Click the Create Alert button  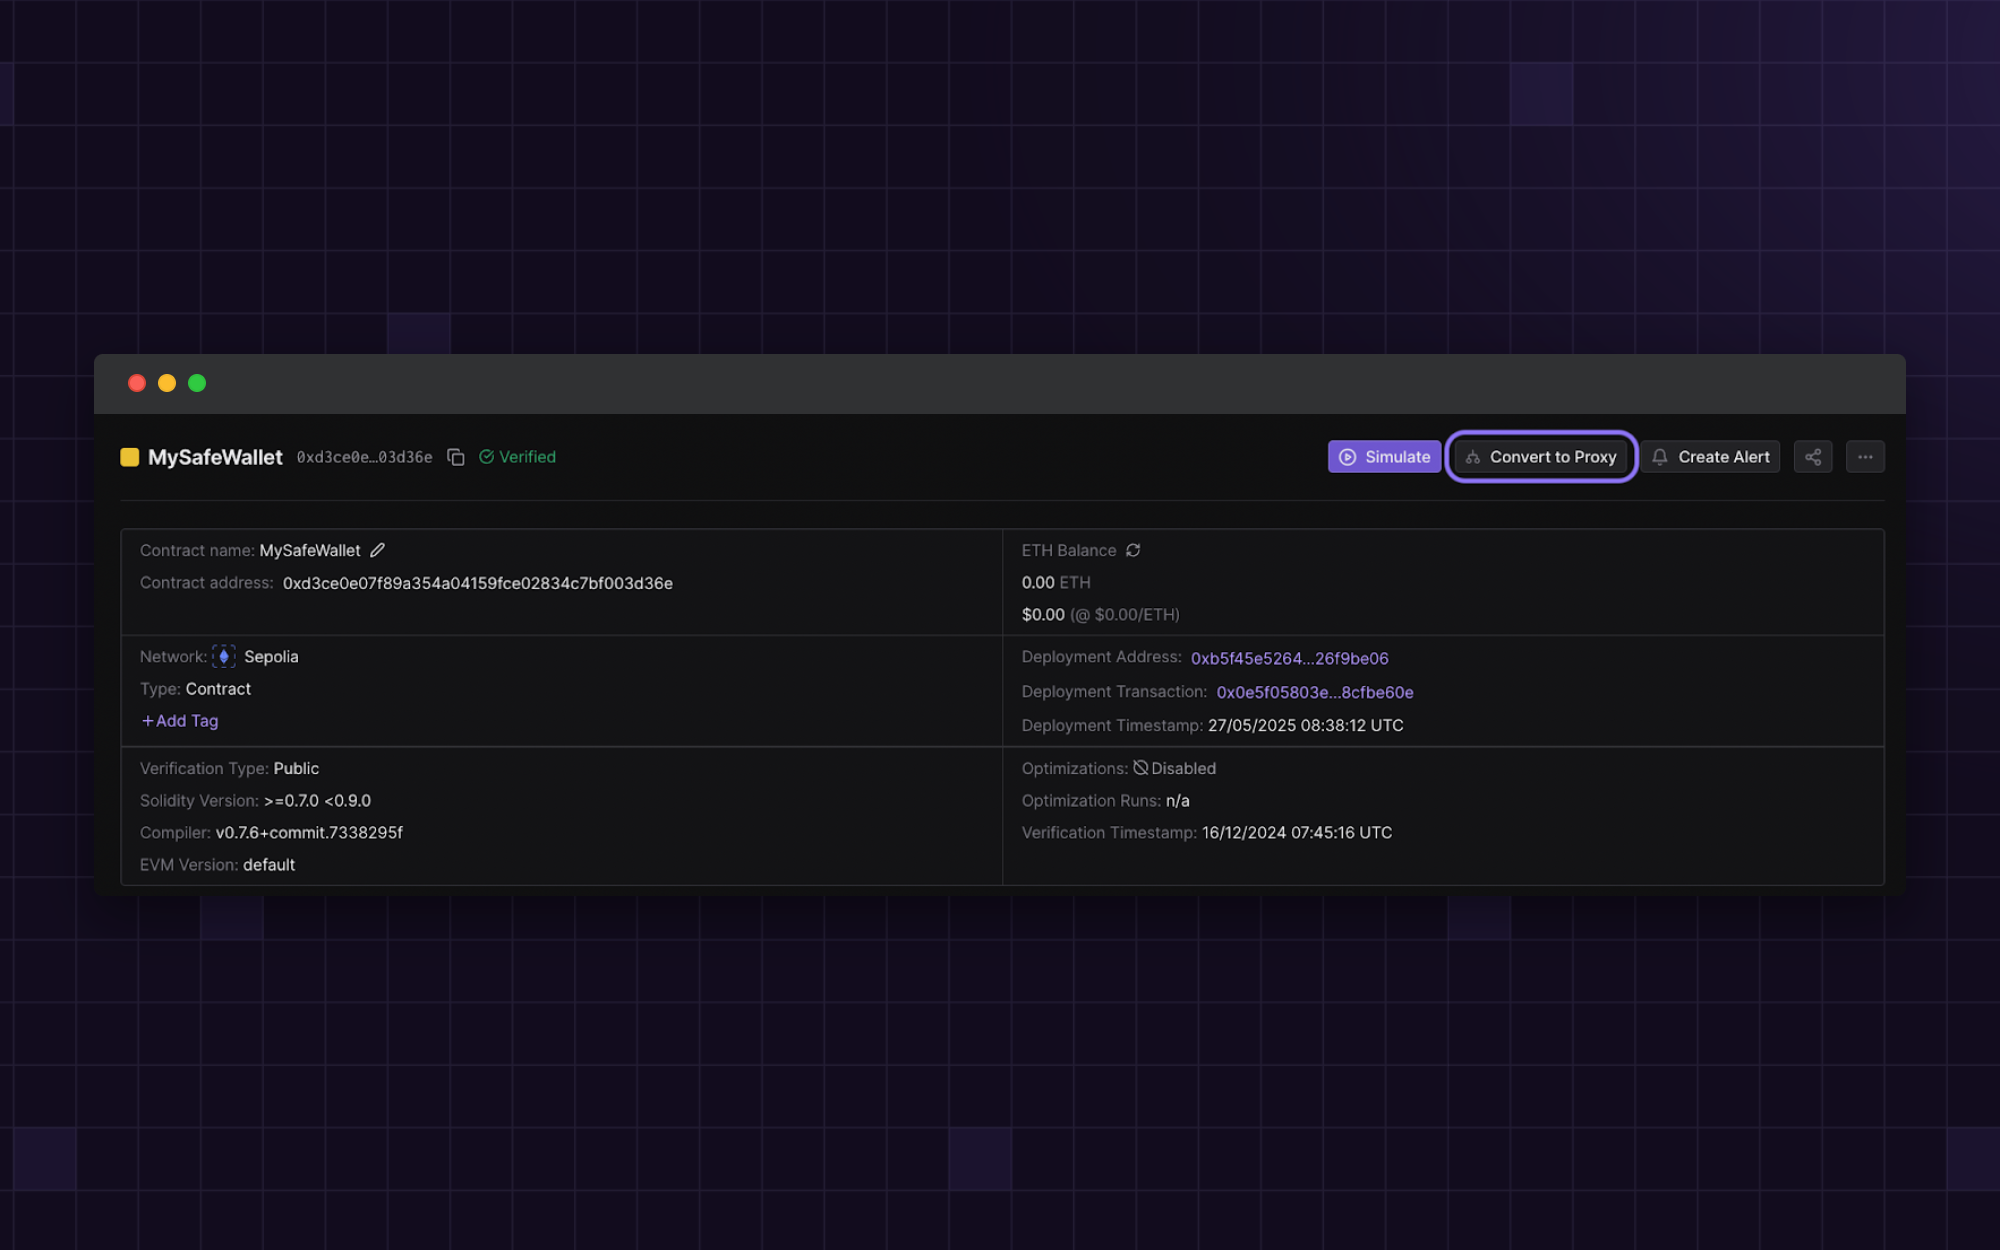[x=1710, y=457]
